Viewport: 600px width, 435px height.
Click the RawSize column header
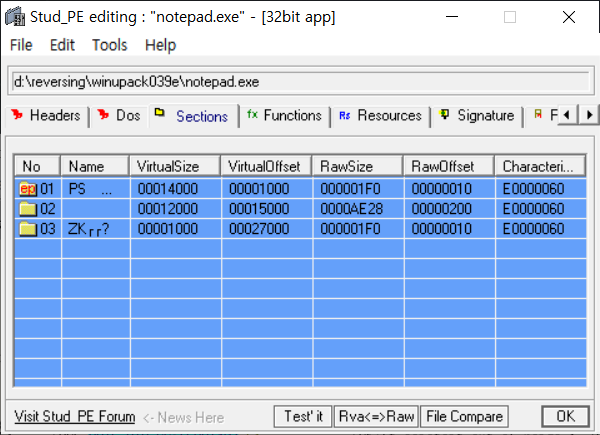coord(357,166)
